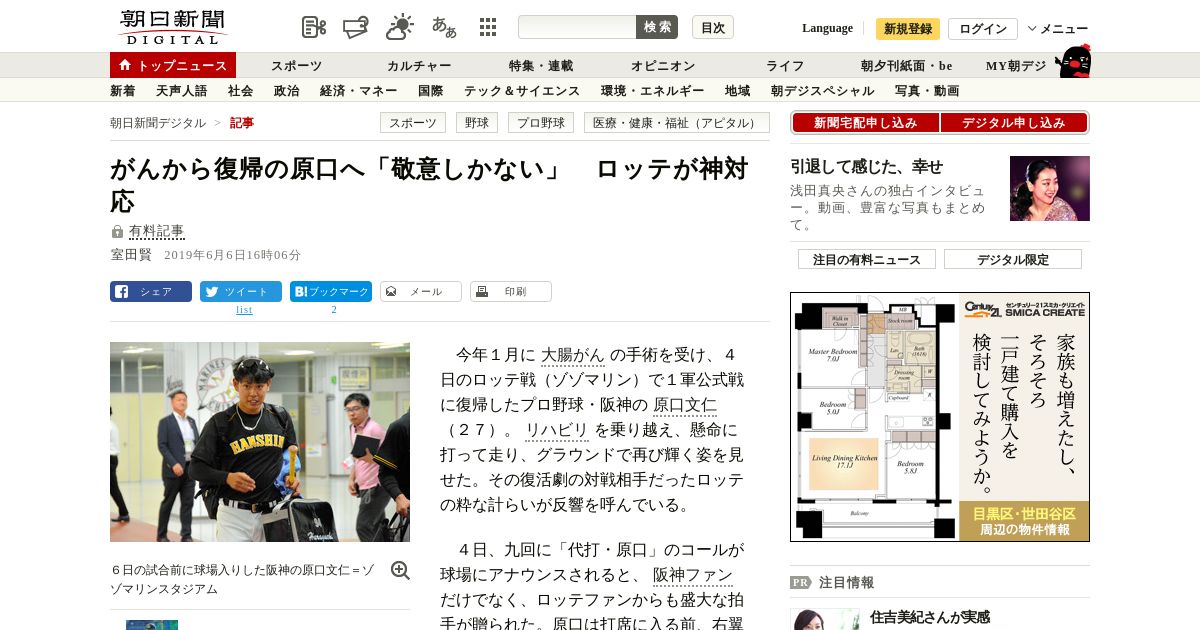Share the article on Facebook
1200x630 pixels.
pos(151,292)
